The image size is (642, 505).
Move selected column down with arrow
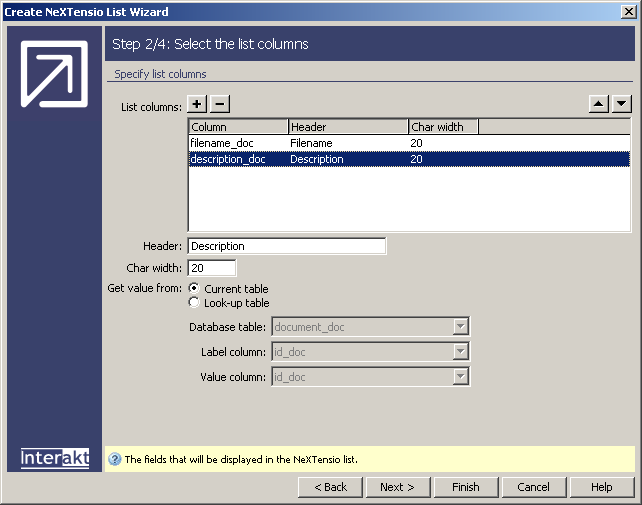(621, 103)
